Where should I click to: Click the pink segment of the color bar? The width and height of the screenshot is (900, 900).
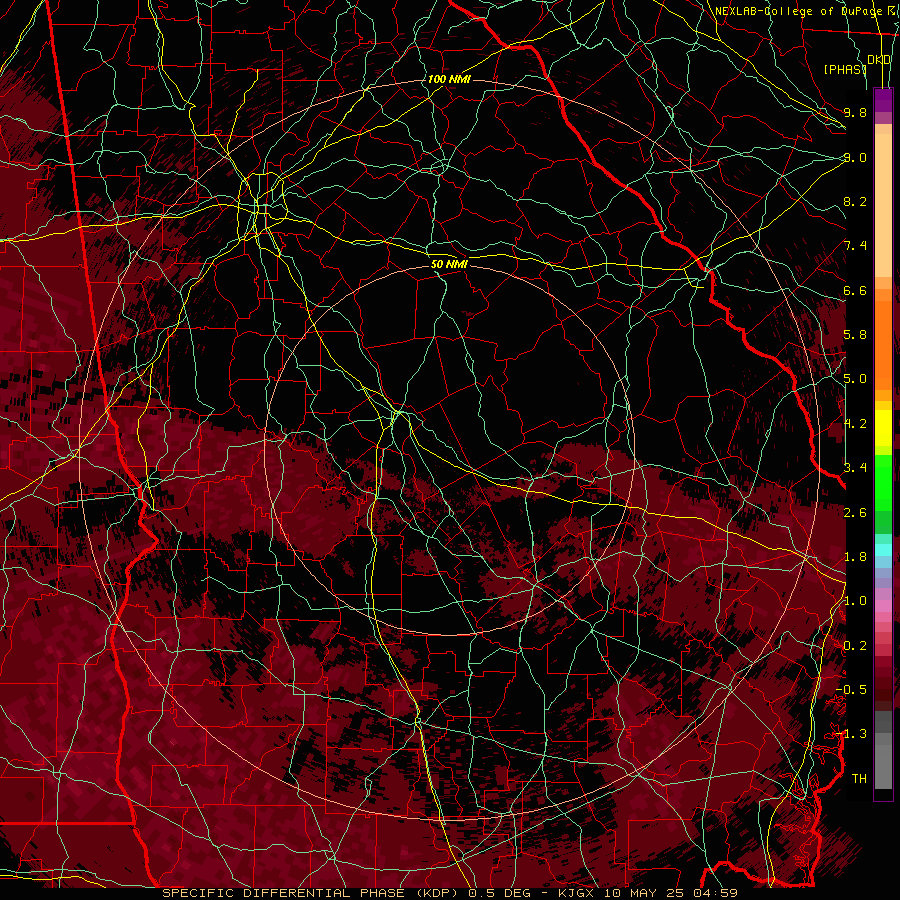coord(883,606)
